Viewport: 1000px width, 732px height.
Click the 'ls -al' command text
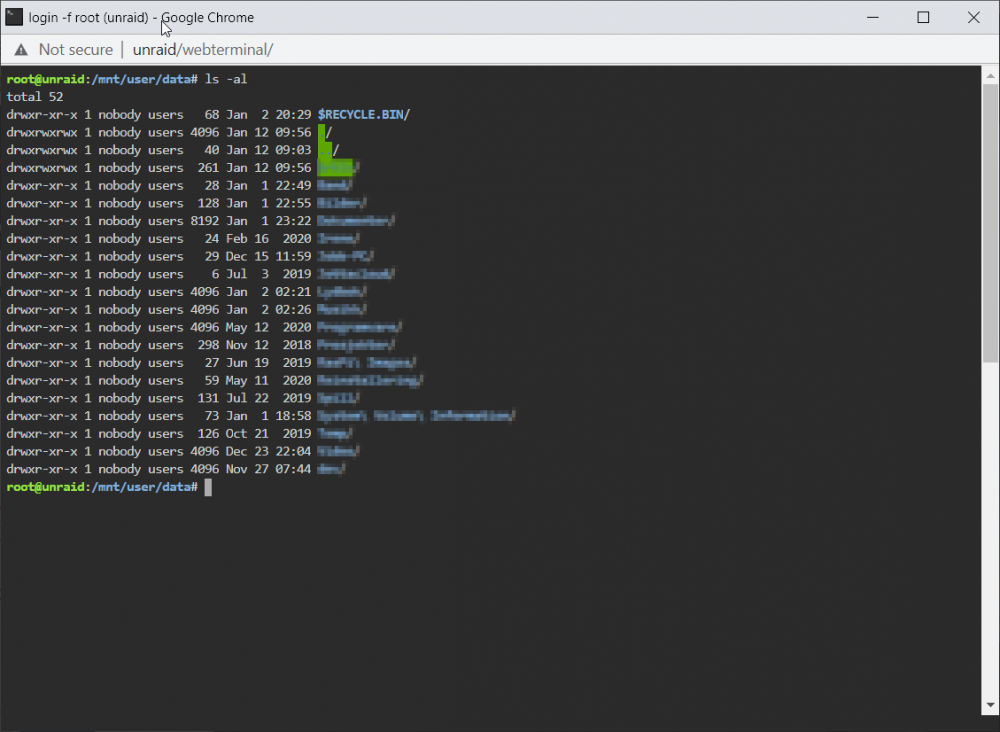tap(226, 79)
